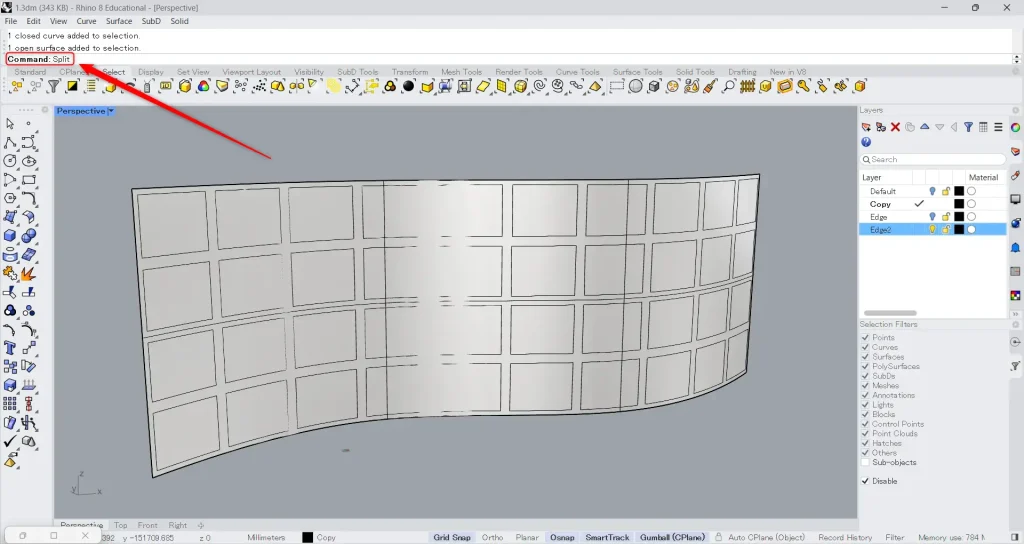The width and height of the screenshot is (1024, 544).
Task: Expand the side panel tabs overflow chevron
Action: 1016,314
